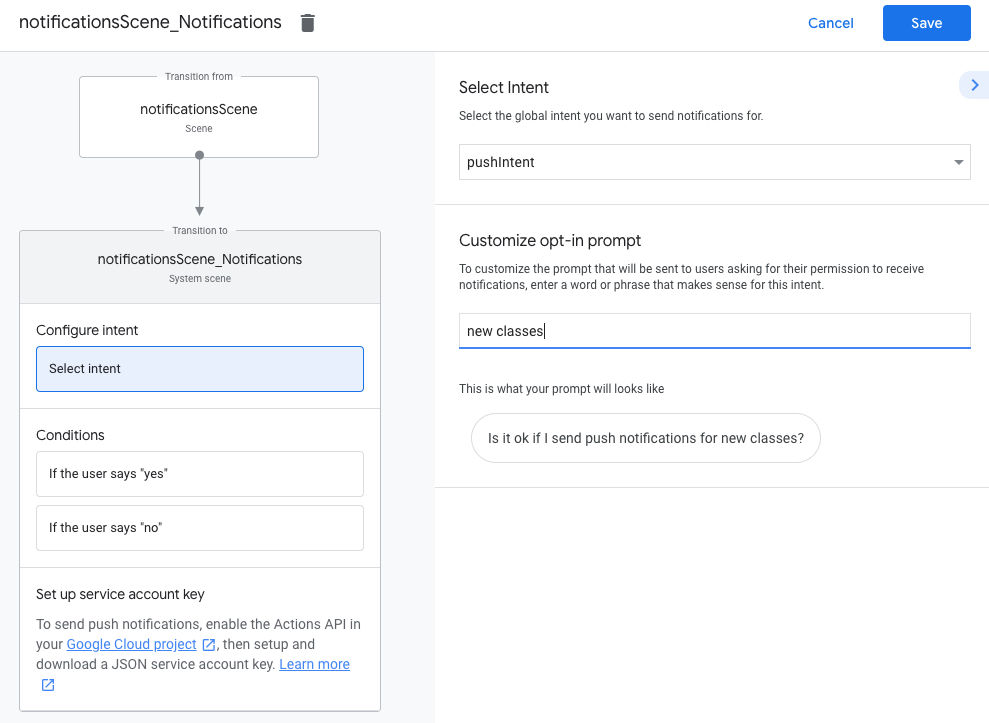
Task: Click the push notification prompt preview bubble
Action: [645, 438]
